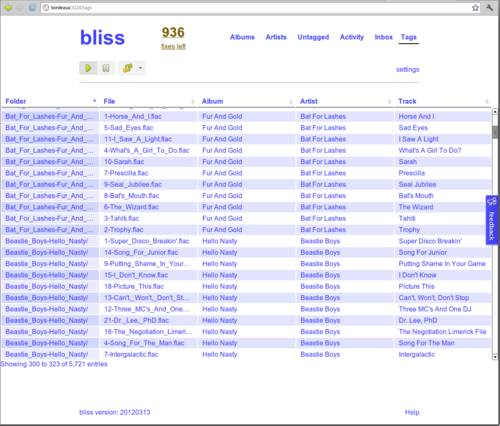Select file 1-Horse_And_I.flac
Image resolution: width=500 pixels, height=426 pixels.
[x=149, y=116]
